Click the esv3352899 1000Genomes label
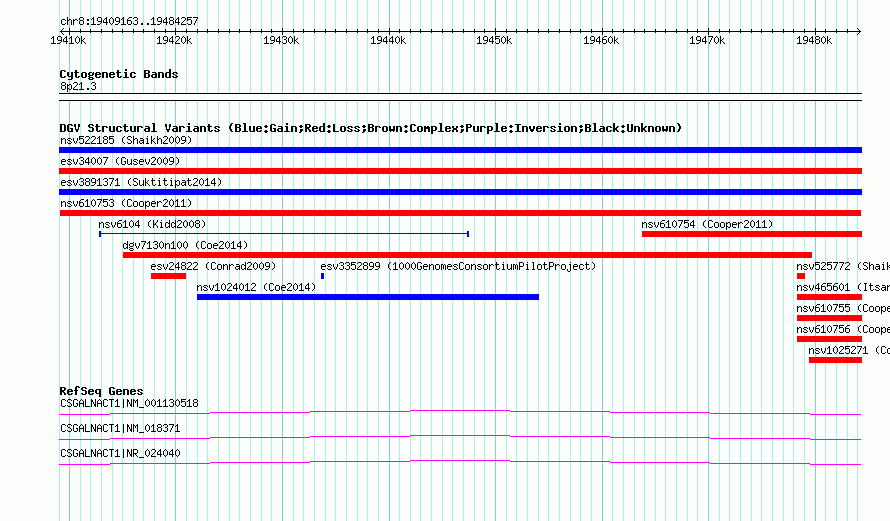 pyautogui.click(x=458, y=266)
